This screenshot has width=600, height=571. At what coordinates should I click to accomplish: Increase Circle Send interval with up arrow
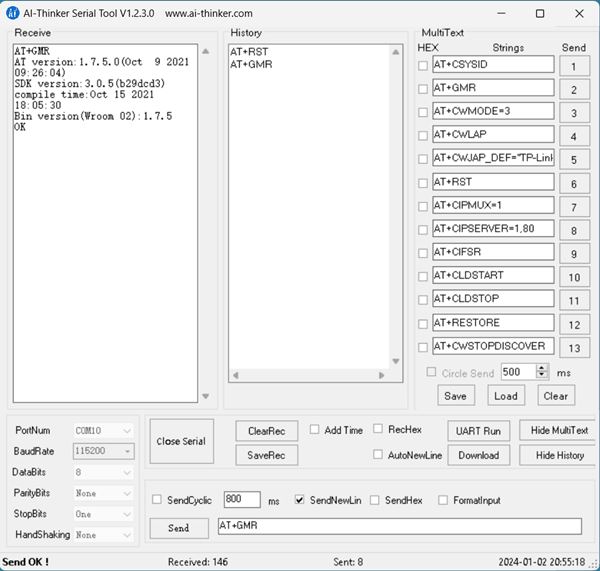542,367
